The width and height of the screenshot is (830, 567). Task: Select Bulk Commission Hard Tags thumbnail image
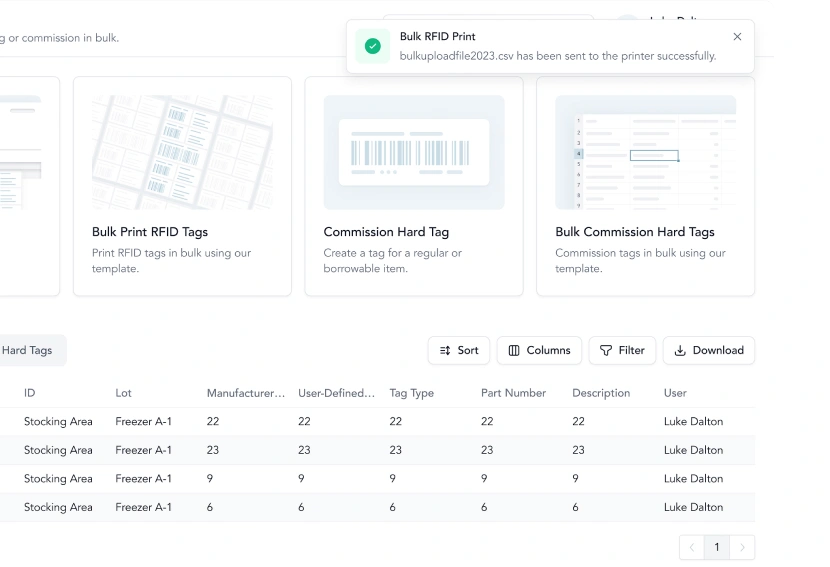tap(645, 152)
